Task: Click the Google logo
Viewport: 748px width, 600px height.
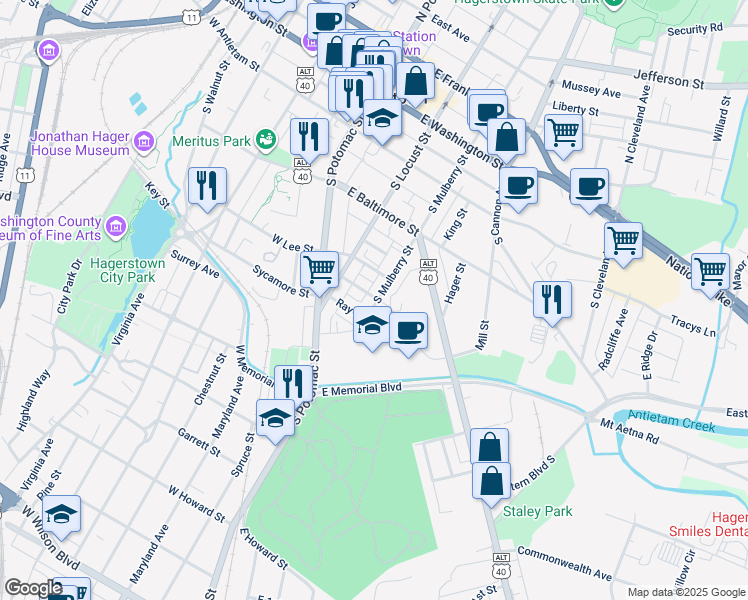Action: [x=33, y=588]
